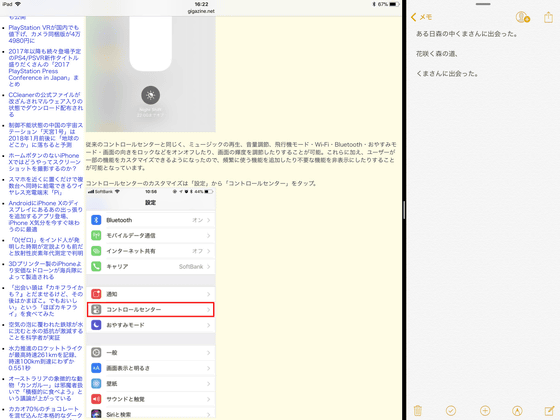Tap the 16:22 status bar clock

click(201, 4)
